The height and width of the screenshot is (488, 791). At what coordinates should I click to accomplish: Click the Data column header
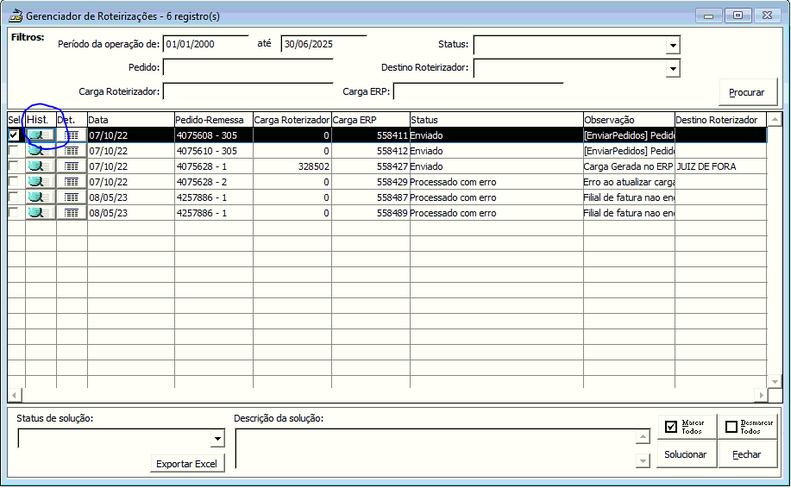click(131, 120)
